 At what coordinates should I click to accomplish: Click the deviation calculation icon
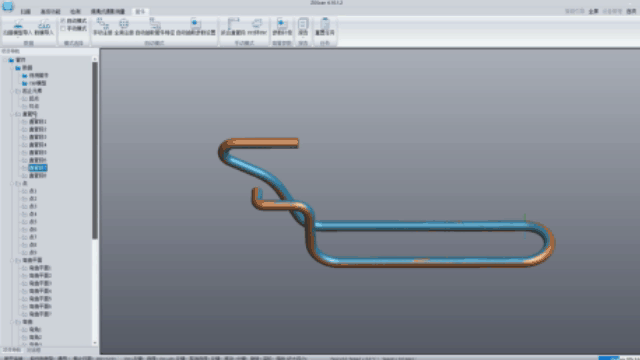pyautogui.click(x=282, y=26)
